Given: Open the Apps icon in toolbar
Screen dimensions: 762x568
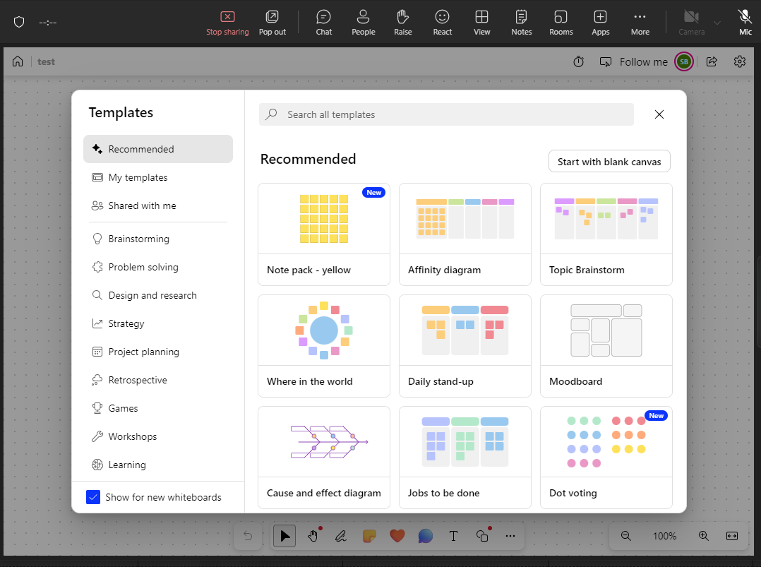Looking at the screenshot, I should tap(600, 21).
